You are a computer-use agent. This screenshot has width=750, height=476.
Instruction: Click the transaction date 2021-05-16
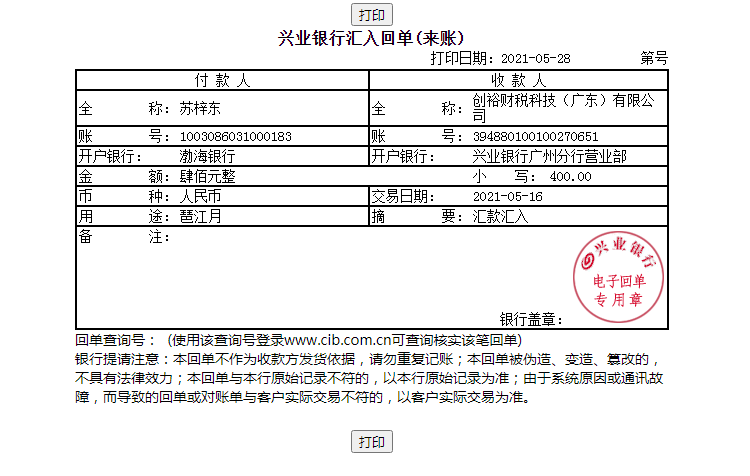[507, 197]
